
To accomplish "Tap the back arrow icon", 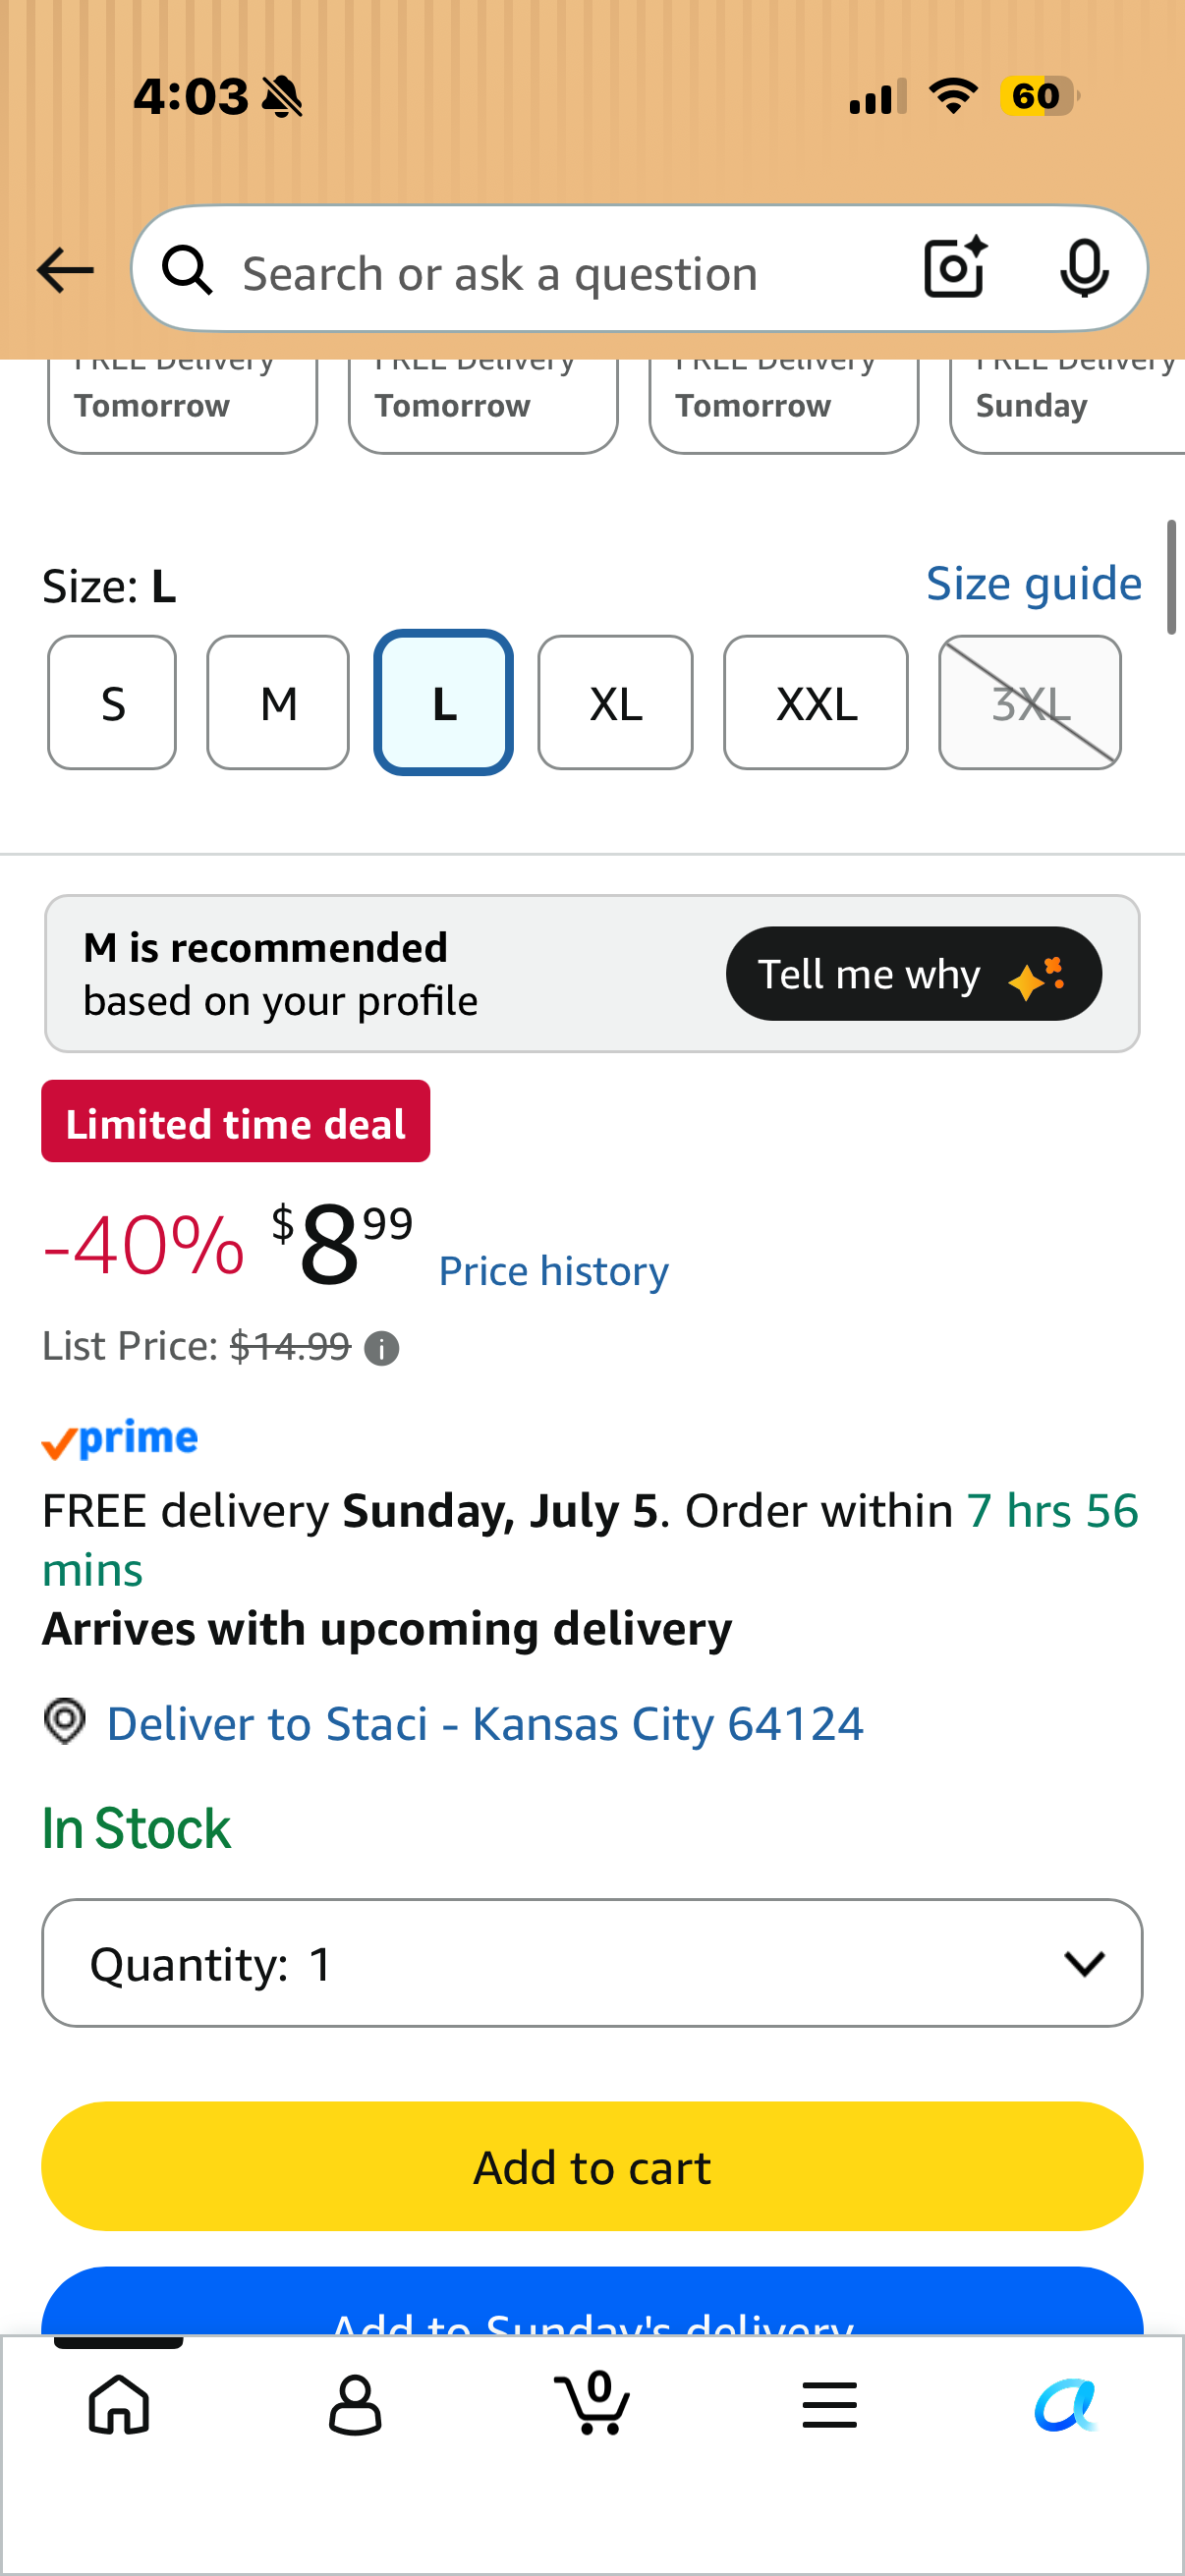I will pos(65,271).
